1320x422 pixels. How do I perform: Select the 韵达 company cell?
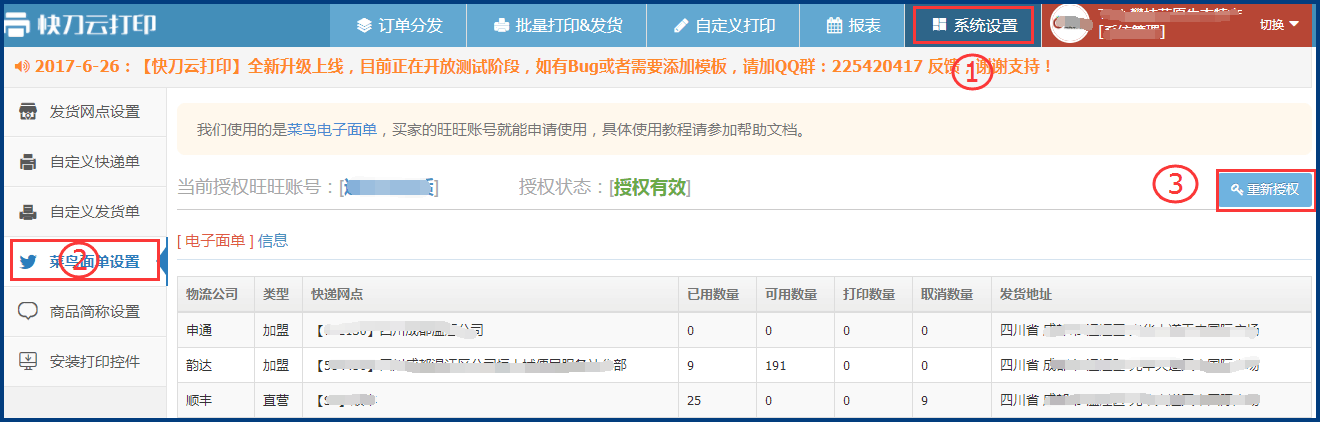(x=199, y=364)
